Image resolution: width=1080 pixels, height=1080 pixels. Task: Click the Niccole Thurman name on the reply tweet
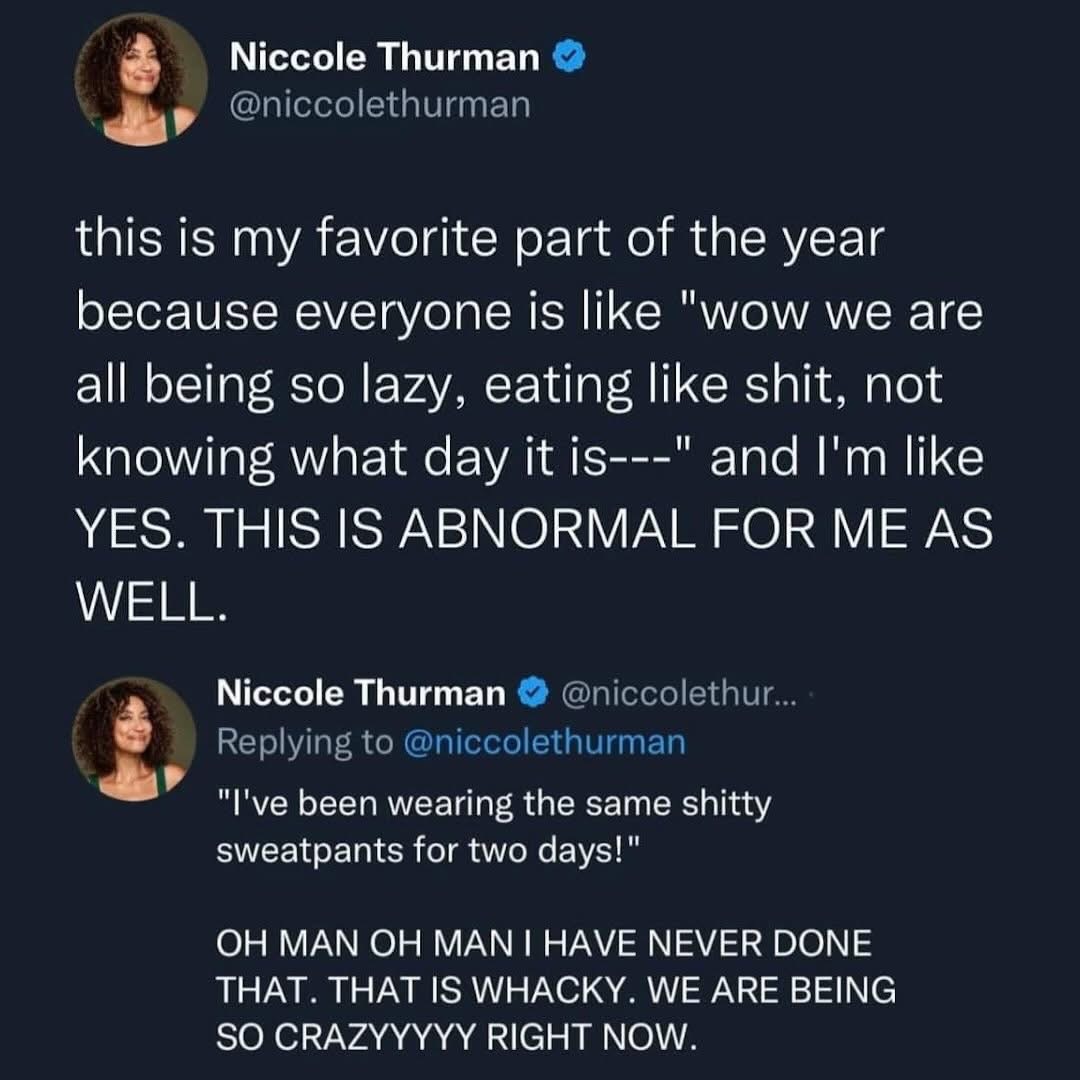click(362, 692)
